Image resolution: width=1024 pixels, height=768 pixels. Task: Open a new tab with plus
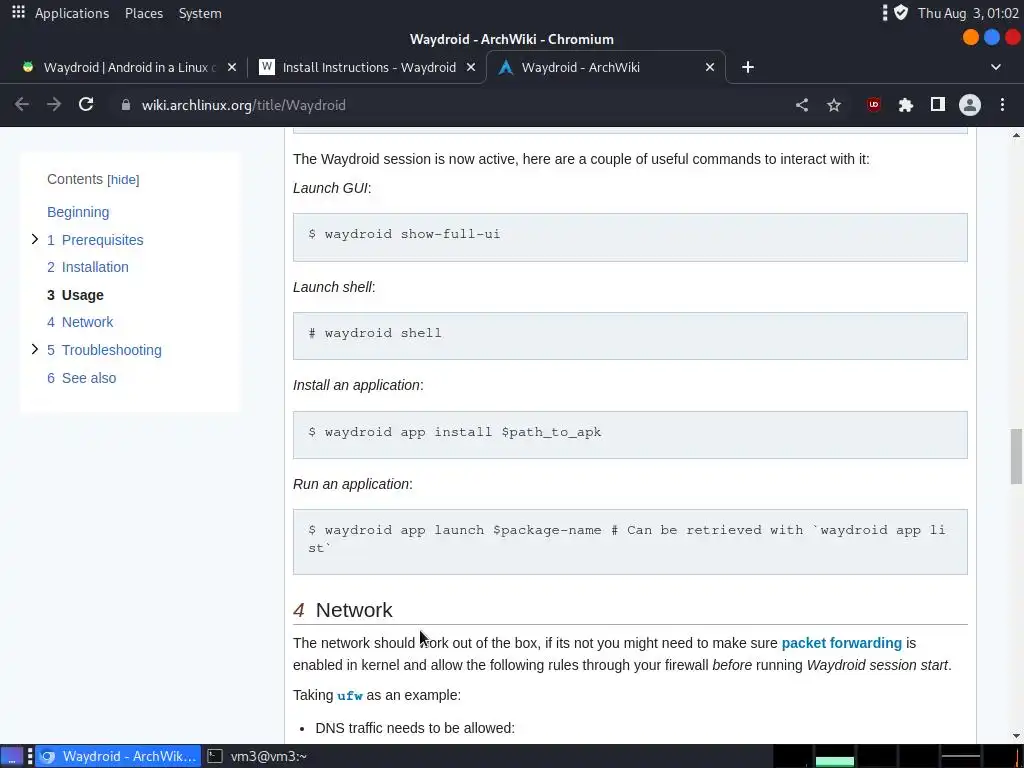tap(748, 67)
